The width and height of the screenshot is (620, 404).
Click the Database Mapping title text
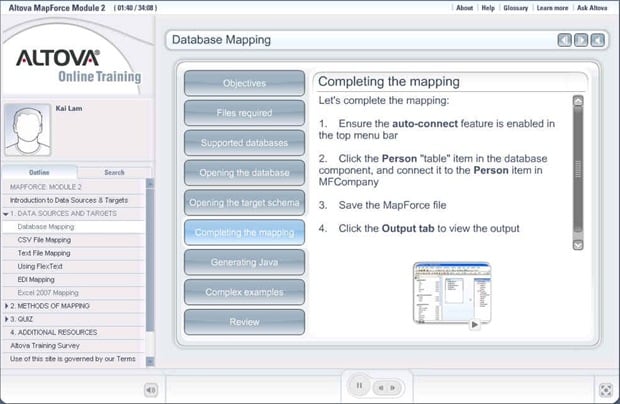[x=221, y=40]
